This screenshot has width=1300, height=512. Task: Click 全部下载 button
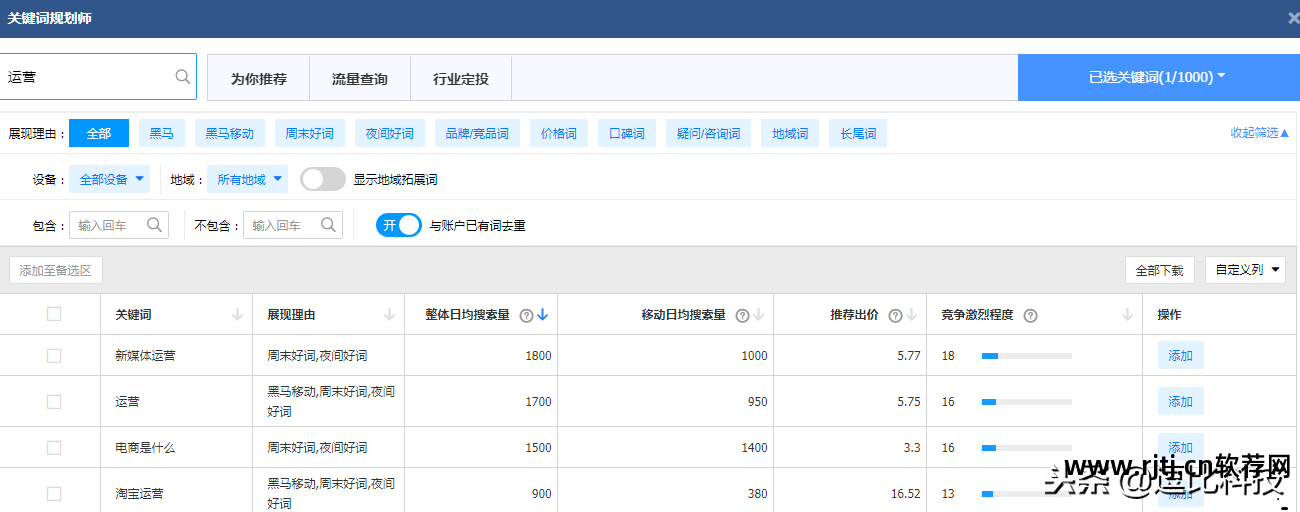point(1160,270)
